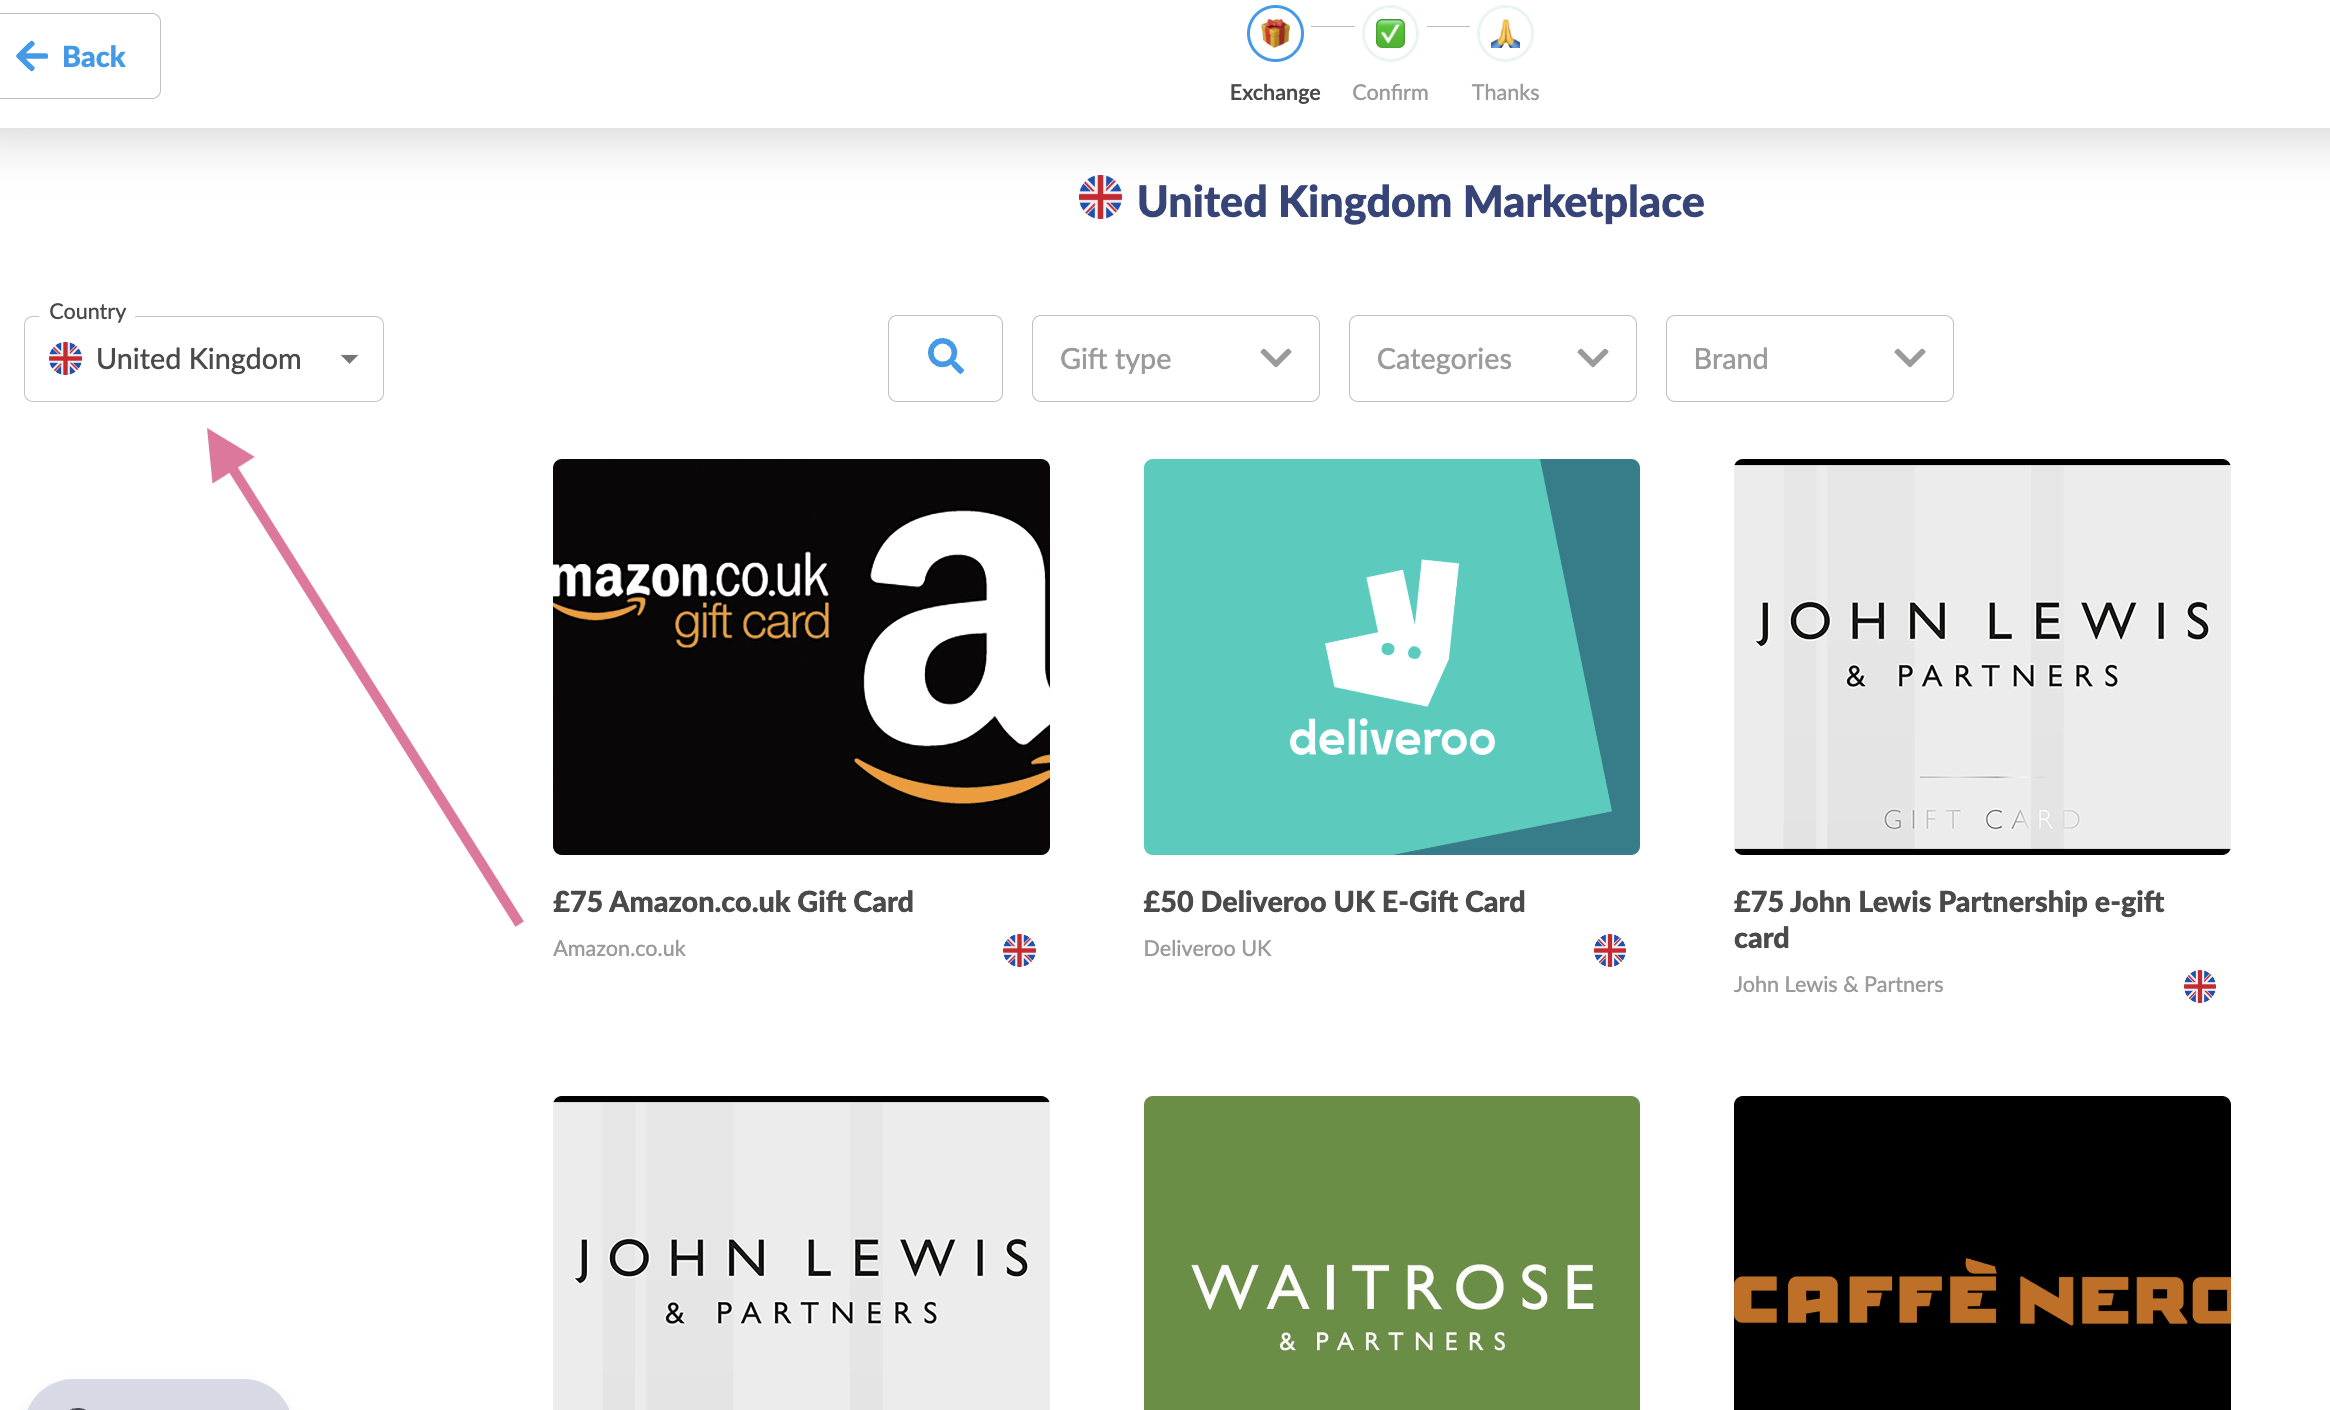2330x1410 pixels.
Task: Click the UK flag icon on Amazon card
Action: point(1019,950)
